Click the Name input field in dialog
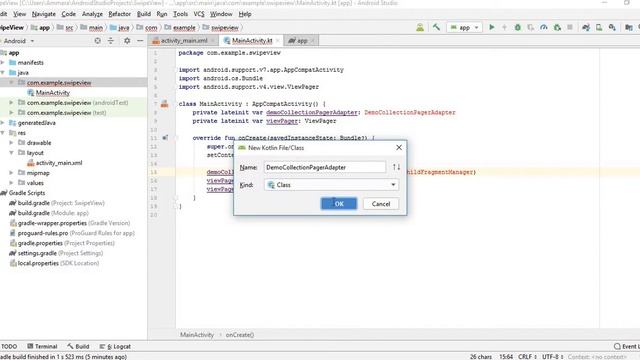 point(324,167)
